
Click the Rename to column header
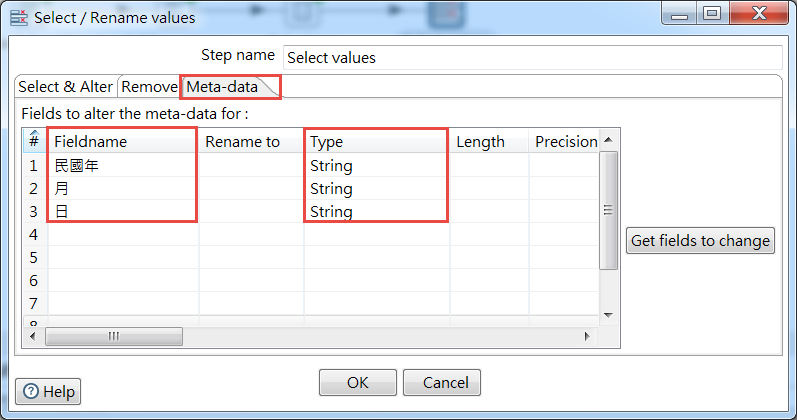click(251, 142)
